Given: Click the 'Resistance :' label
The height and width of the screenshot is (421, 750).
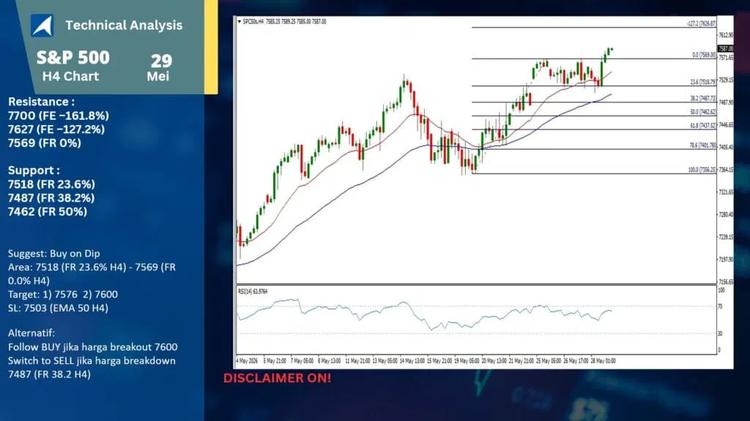Looking at the screenshot, I should (41, 102).
